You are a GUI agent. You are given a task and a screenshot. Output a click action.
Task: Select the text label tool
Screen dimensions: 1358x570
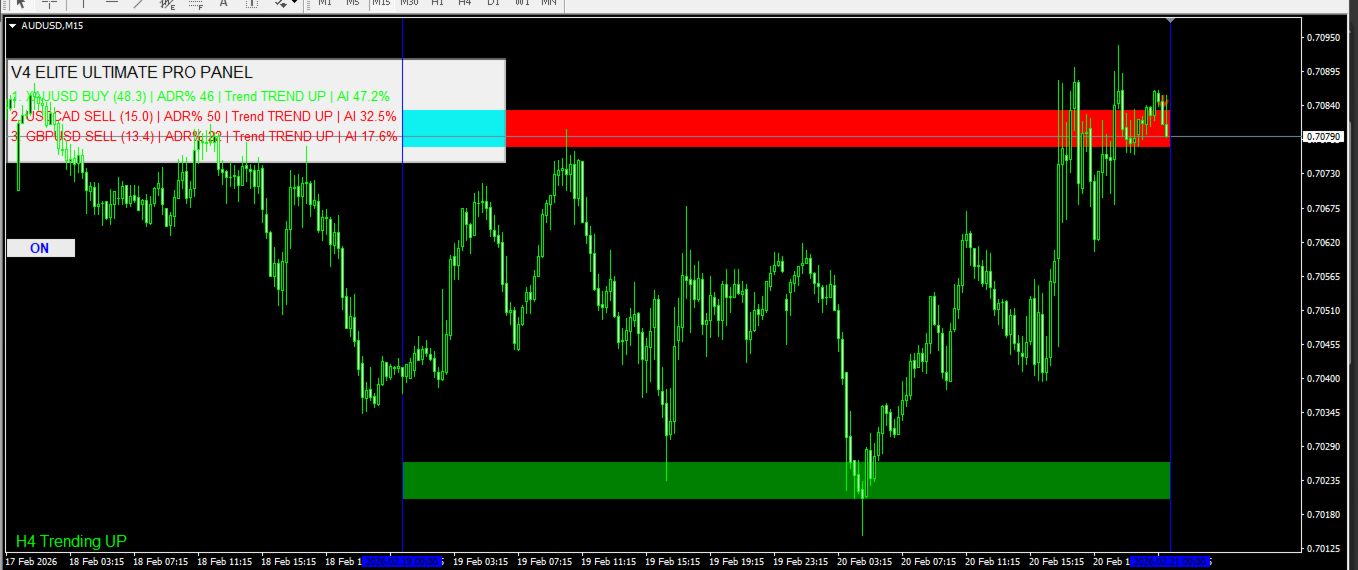[x=251, y=3]
